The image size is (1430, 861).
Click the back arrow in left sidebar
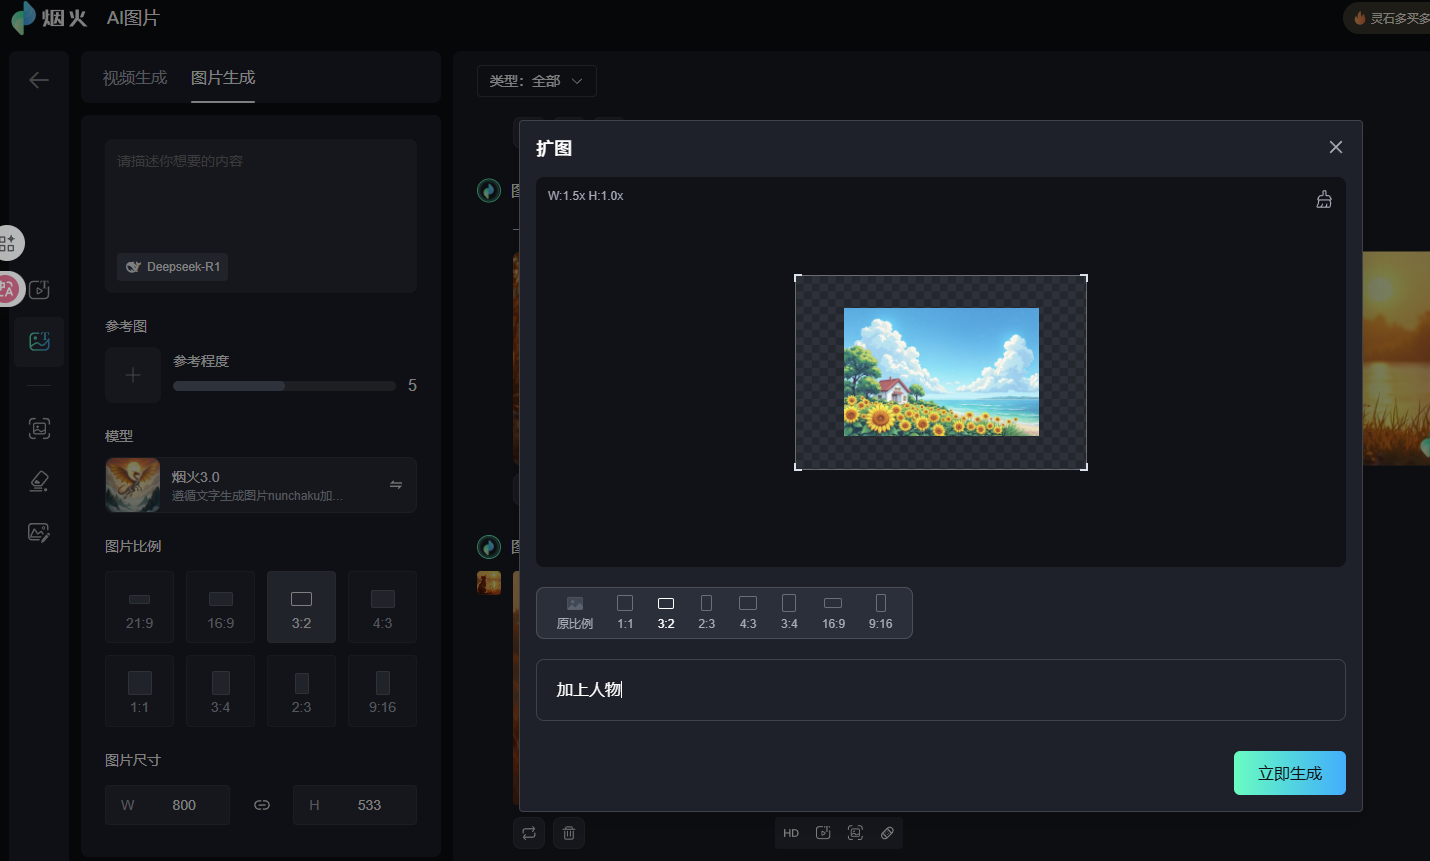click(39, 80)
